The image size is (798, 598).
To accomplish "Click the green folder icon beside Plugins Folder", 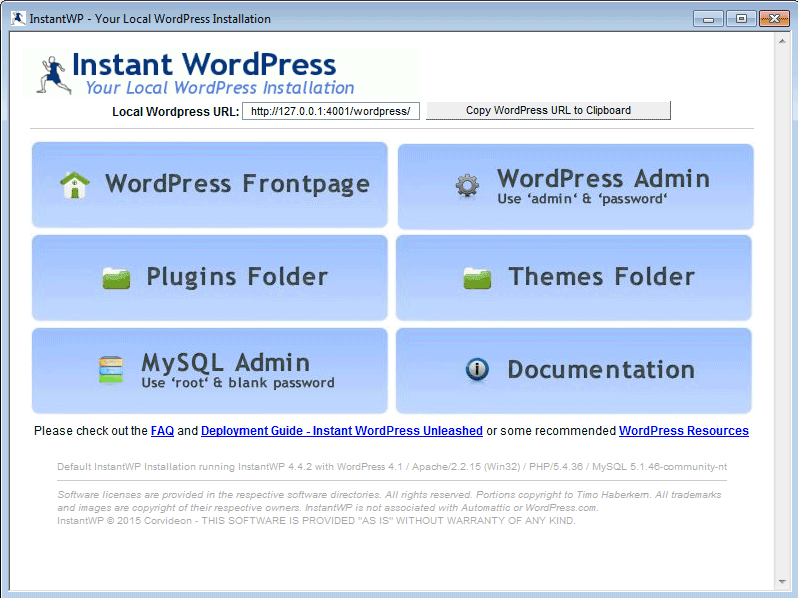I will [117, 278].
